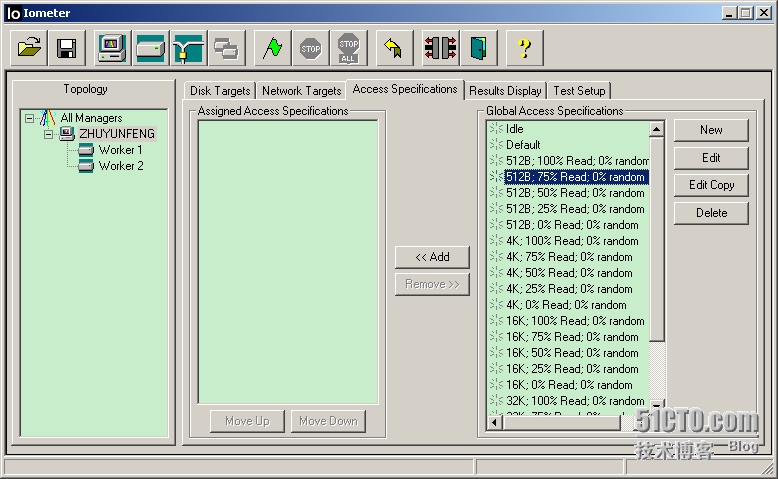Click the specifications list scroll down arrow
Screen dimensions: 778x479
[656, 405]
